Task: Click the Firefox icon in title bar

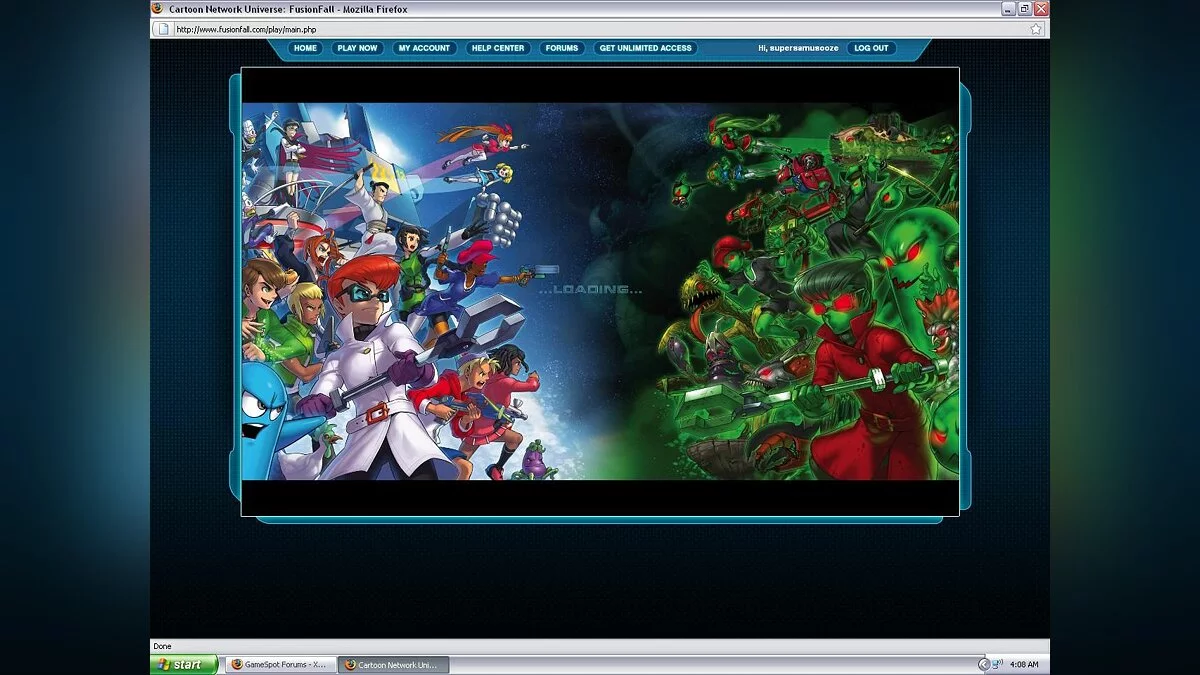Action: click(157, 9)
